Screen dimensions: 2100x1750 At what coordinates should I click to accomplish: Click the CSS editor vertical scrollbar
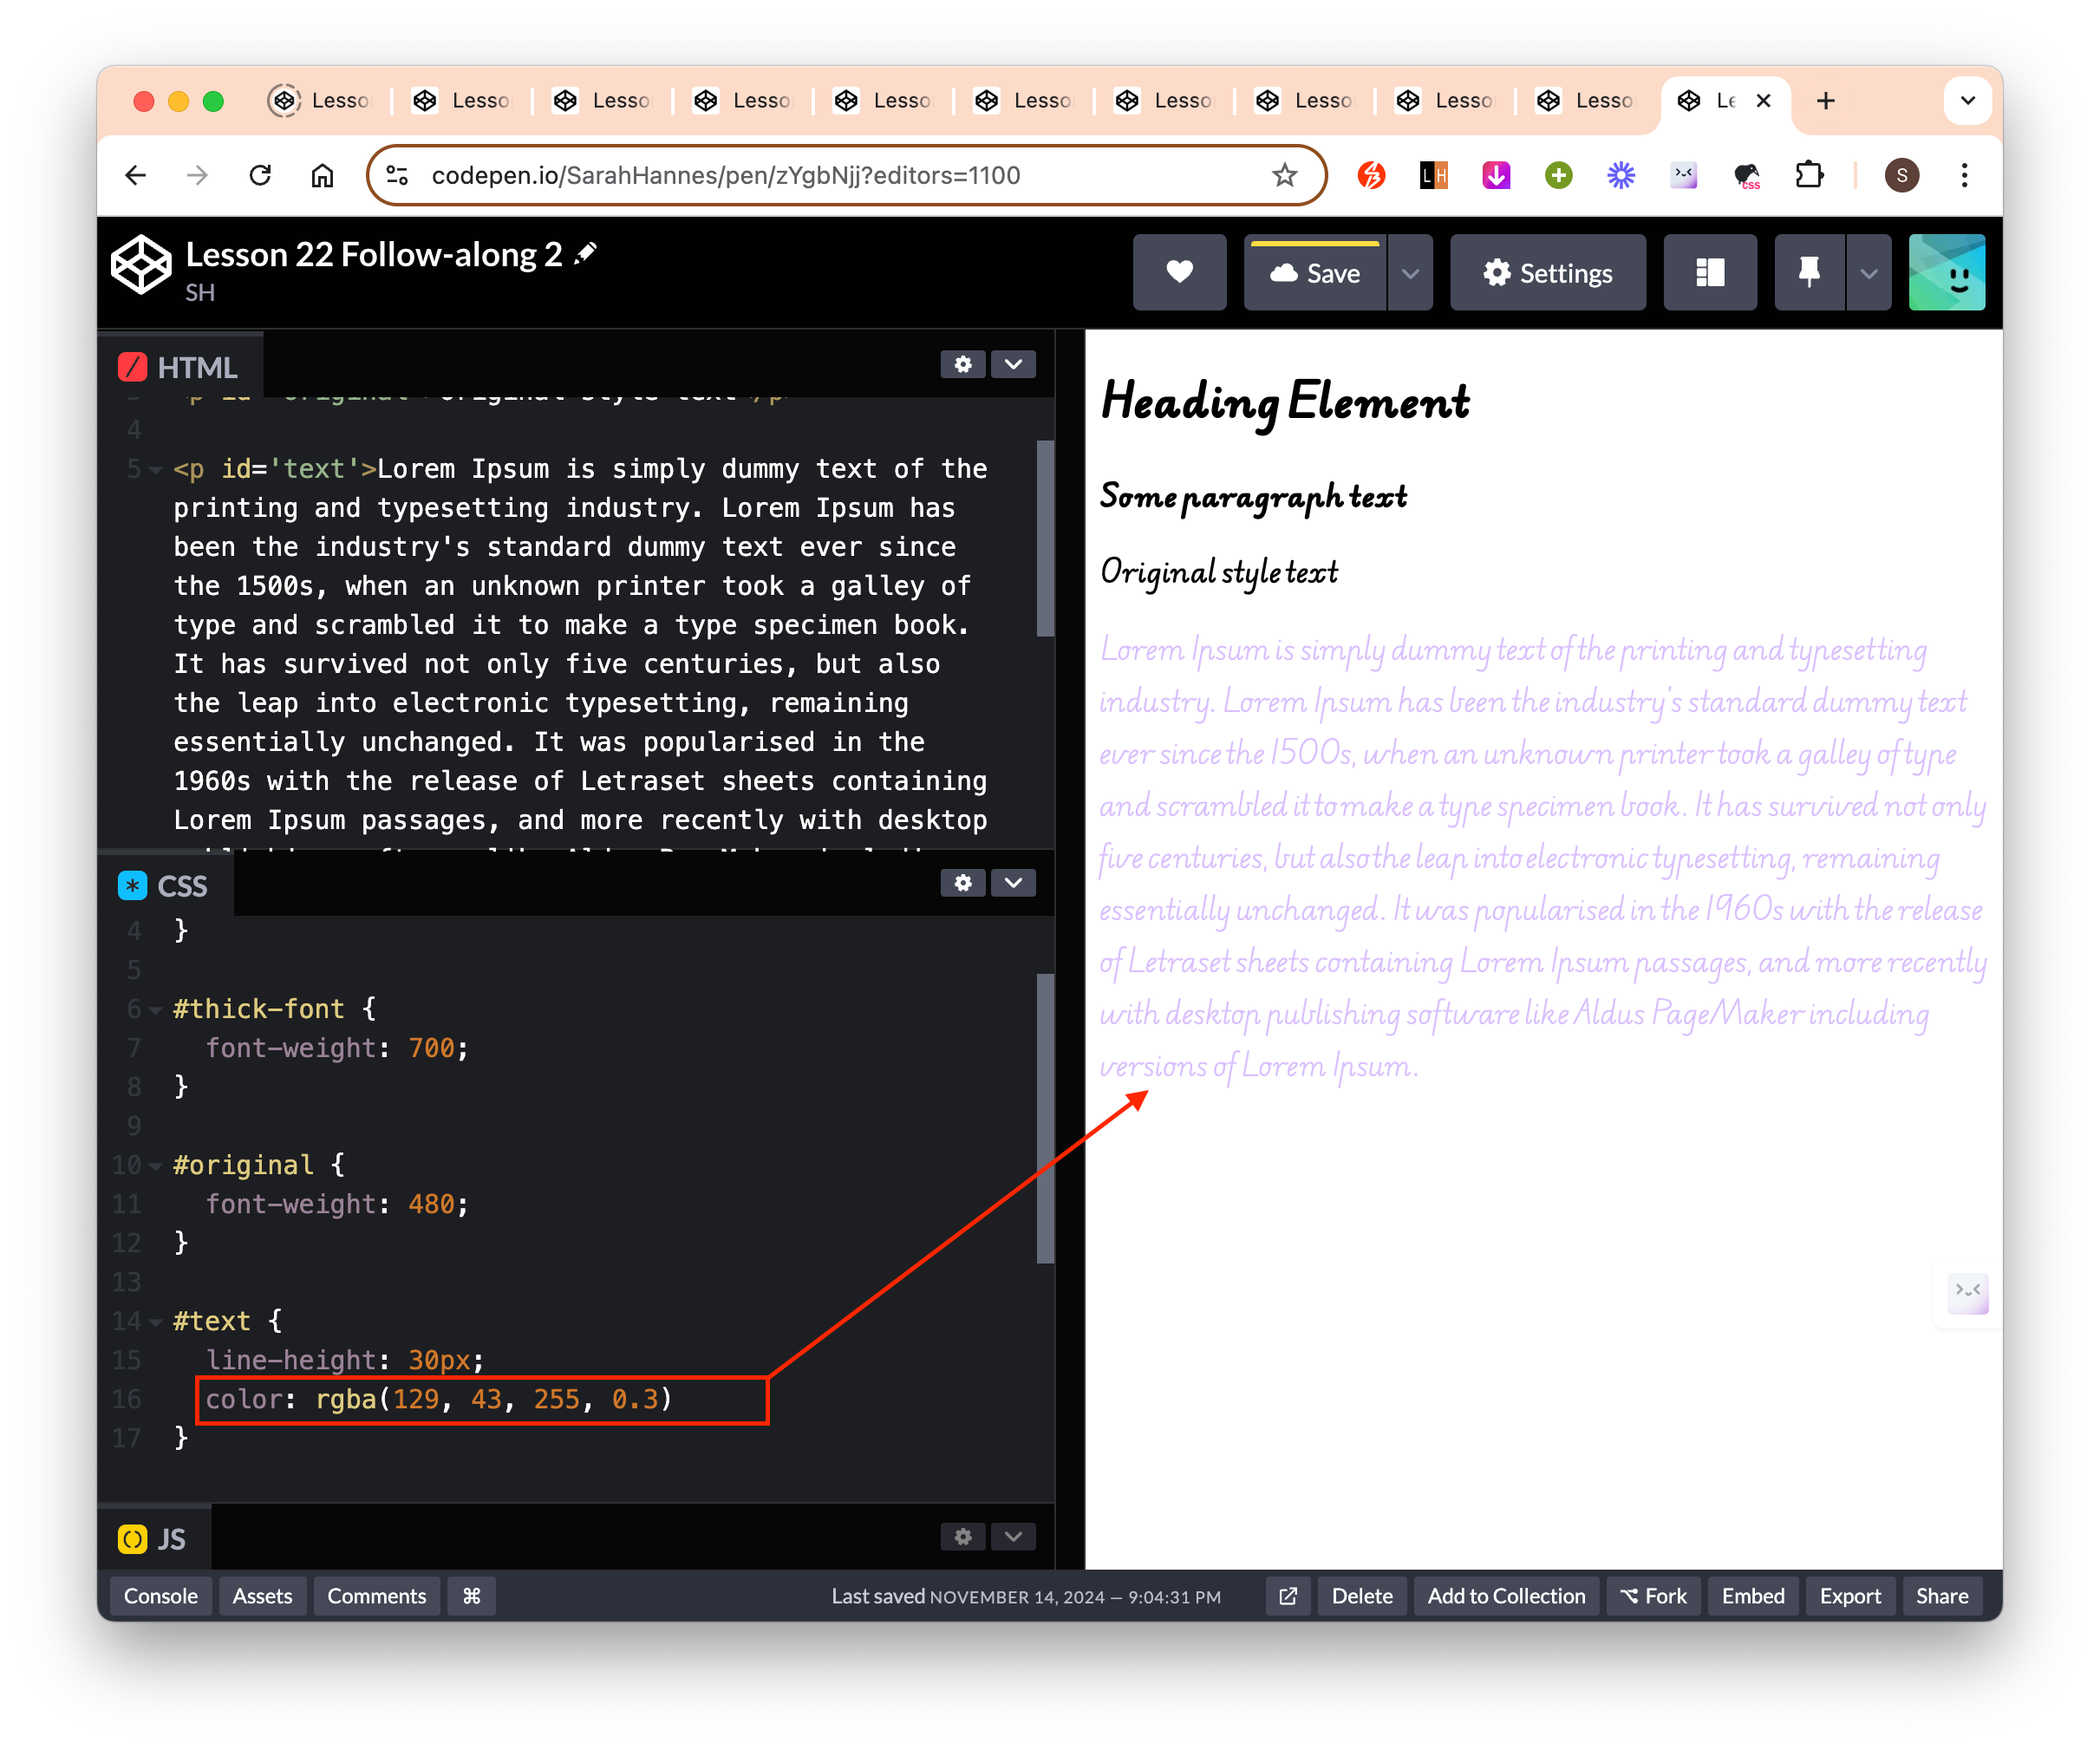1046,1118
